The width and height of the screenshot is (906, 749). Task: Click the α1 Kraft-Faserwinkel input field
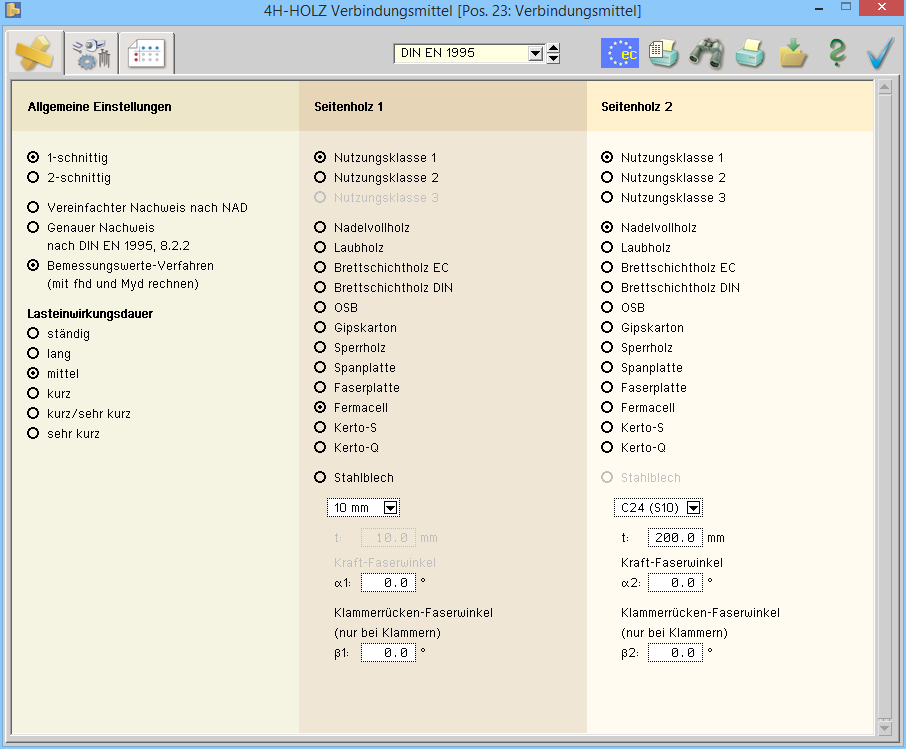point(388,583)
